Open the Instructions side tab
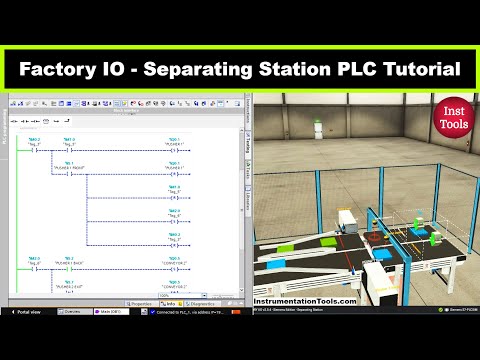The image size is (480, 360). 248,111
